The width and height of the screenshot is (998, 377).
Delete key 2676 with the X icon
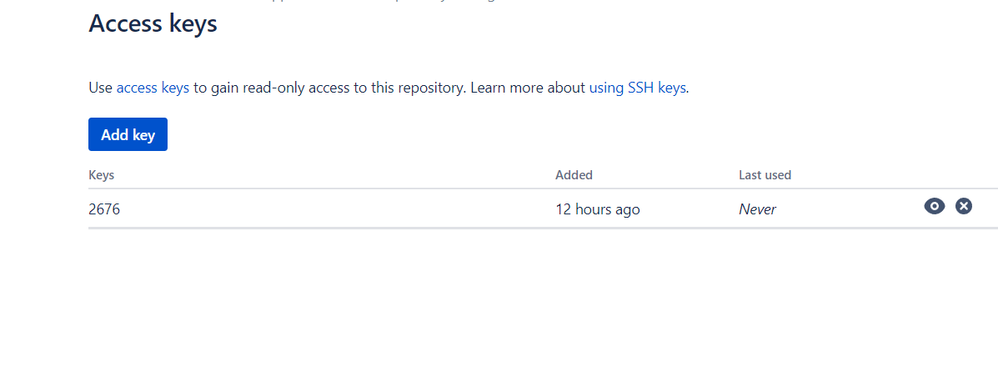tap(964, 206)
